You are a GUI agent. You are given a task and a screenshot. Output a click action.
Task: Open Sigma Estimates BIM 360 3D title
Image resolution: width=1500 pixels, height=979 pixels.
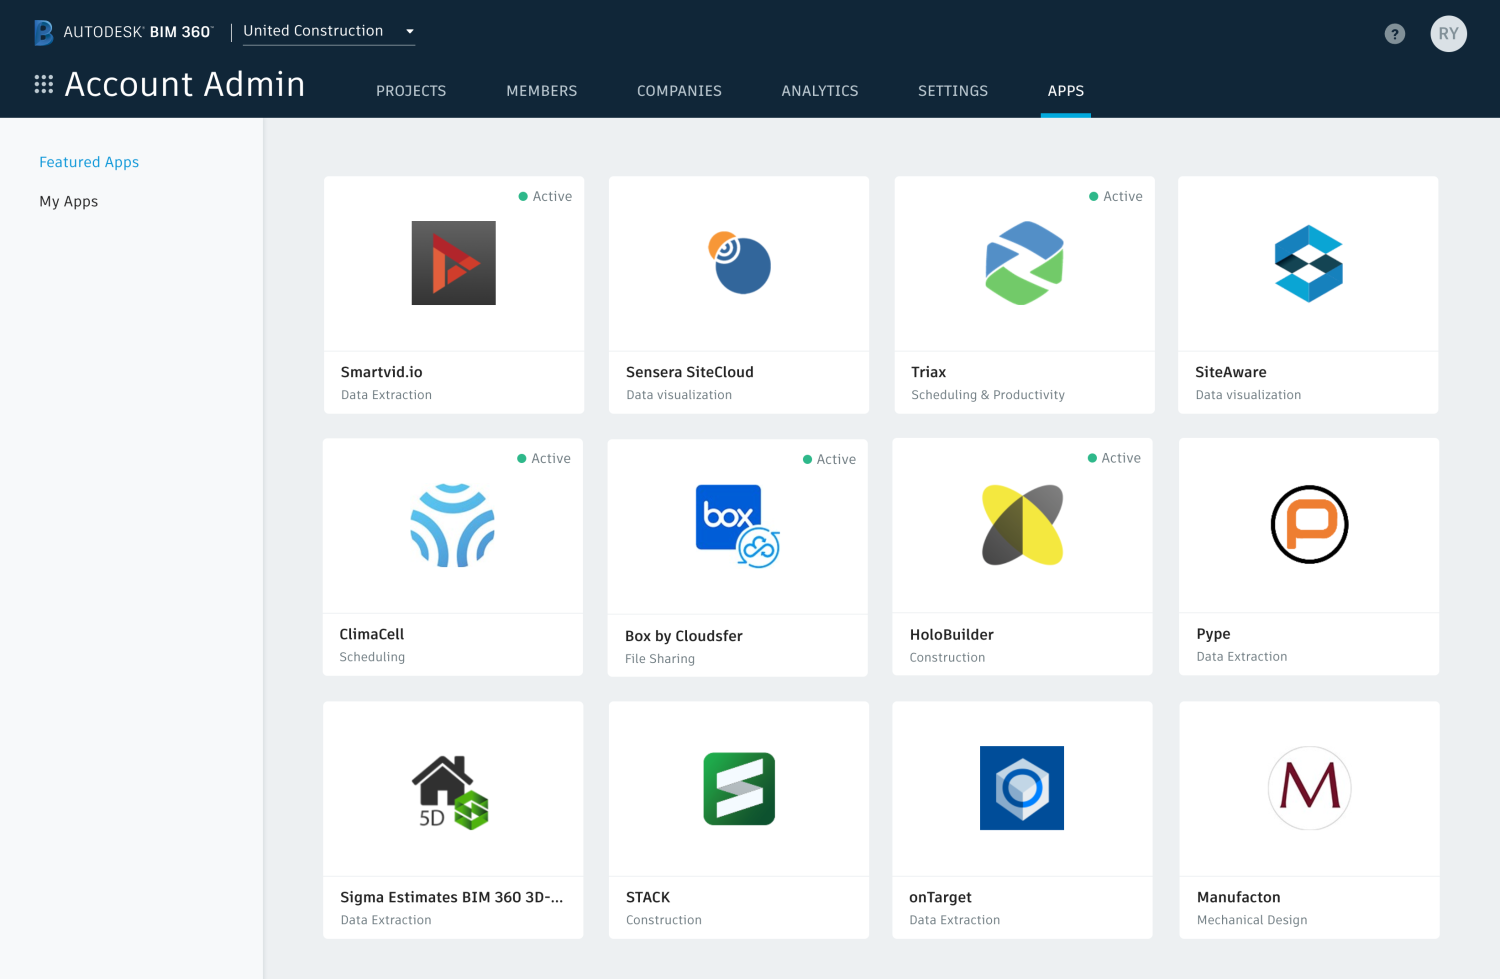[452, 897]
